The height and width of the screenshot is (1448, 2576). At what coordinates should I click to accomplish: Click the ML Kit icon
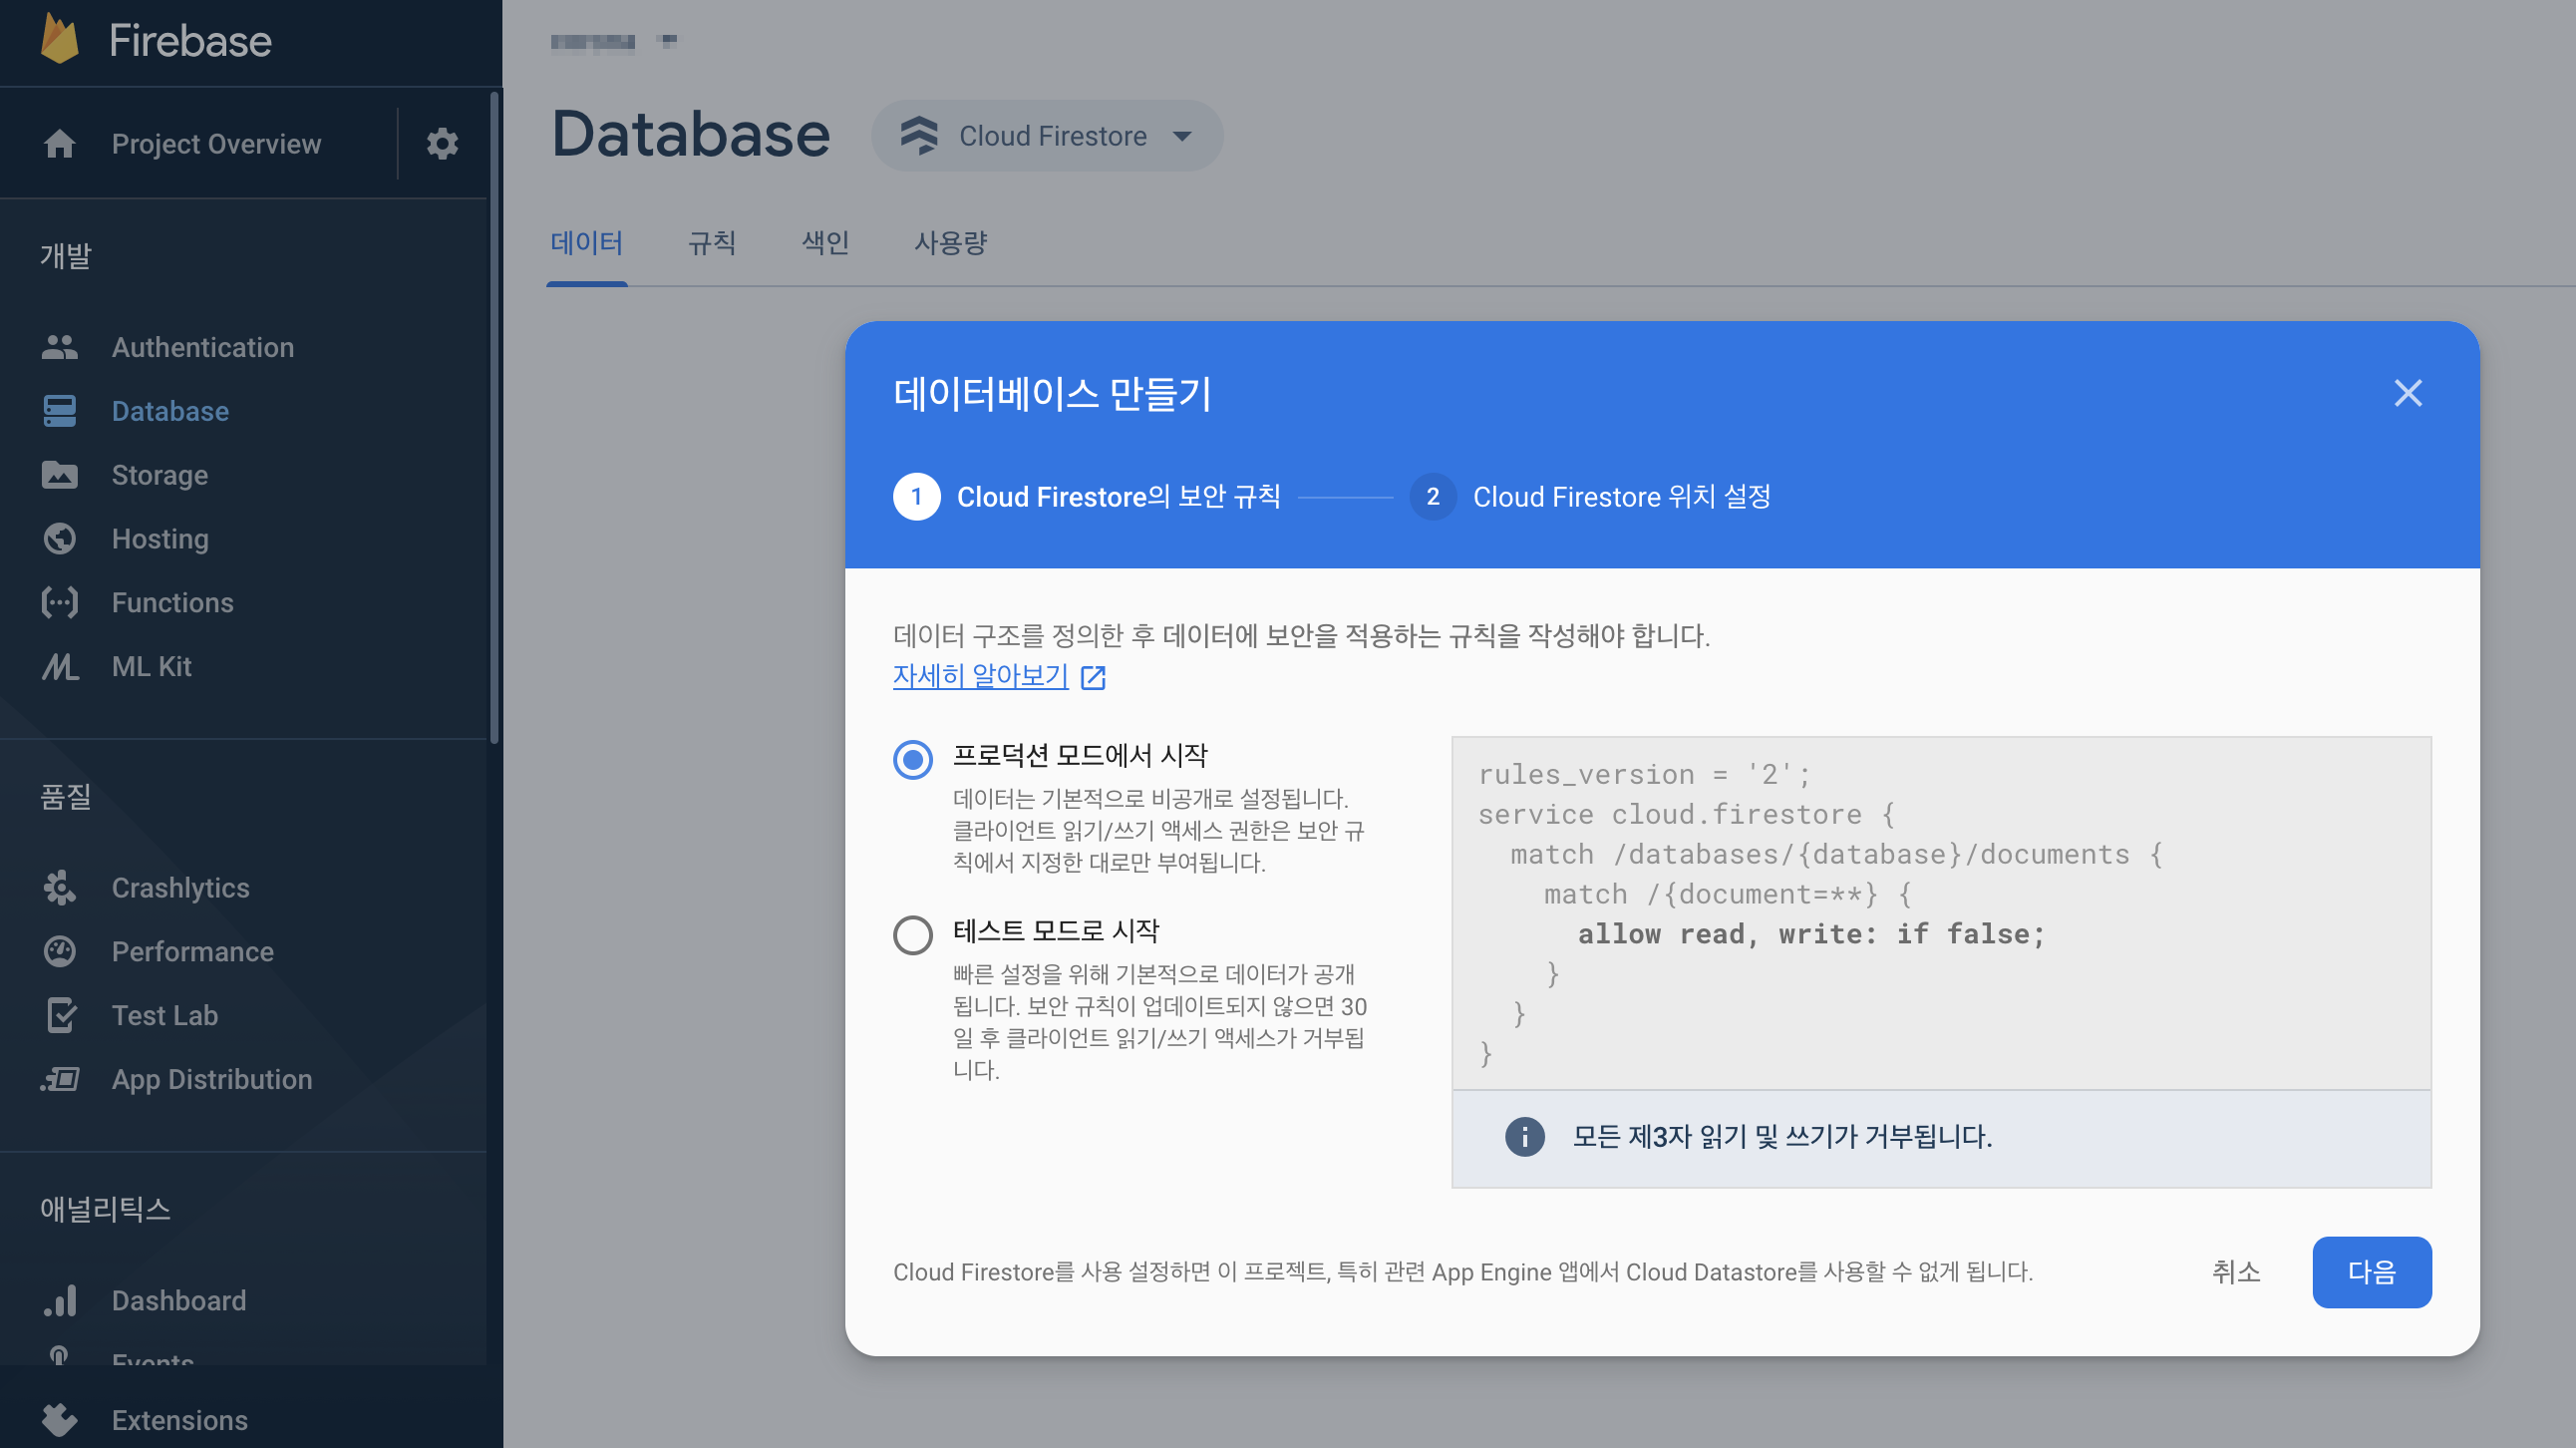59,667
